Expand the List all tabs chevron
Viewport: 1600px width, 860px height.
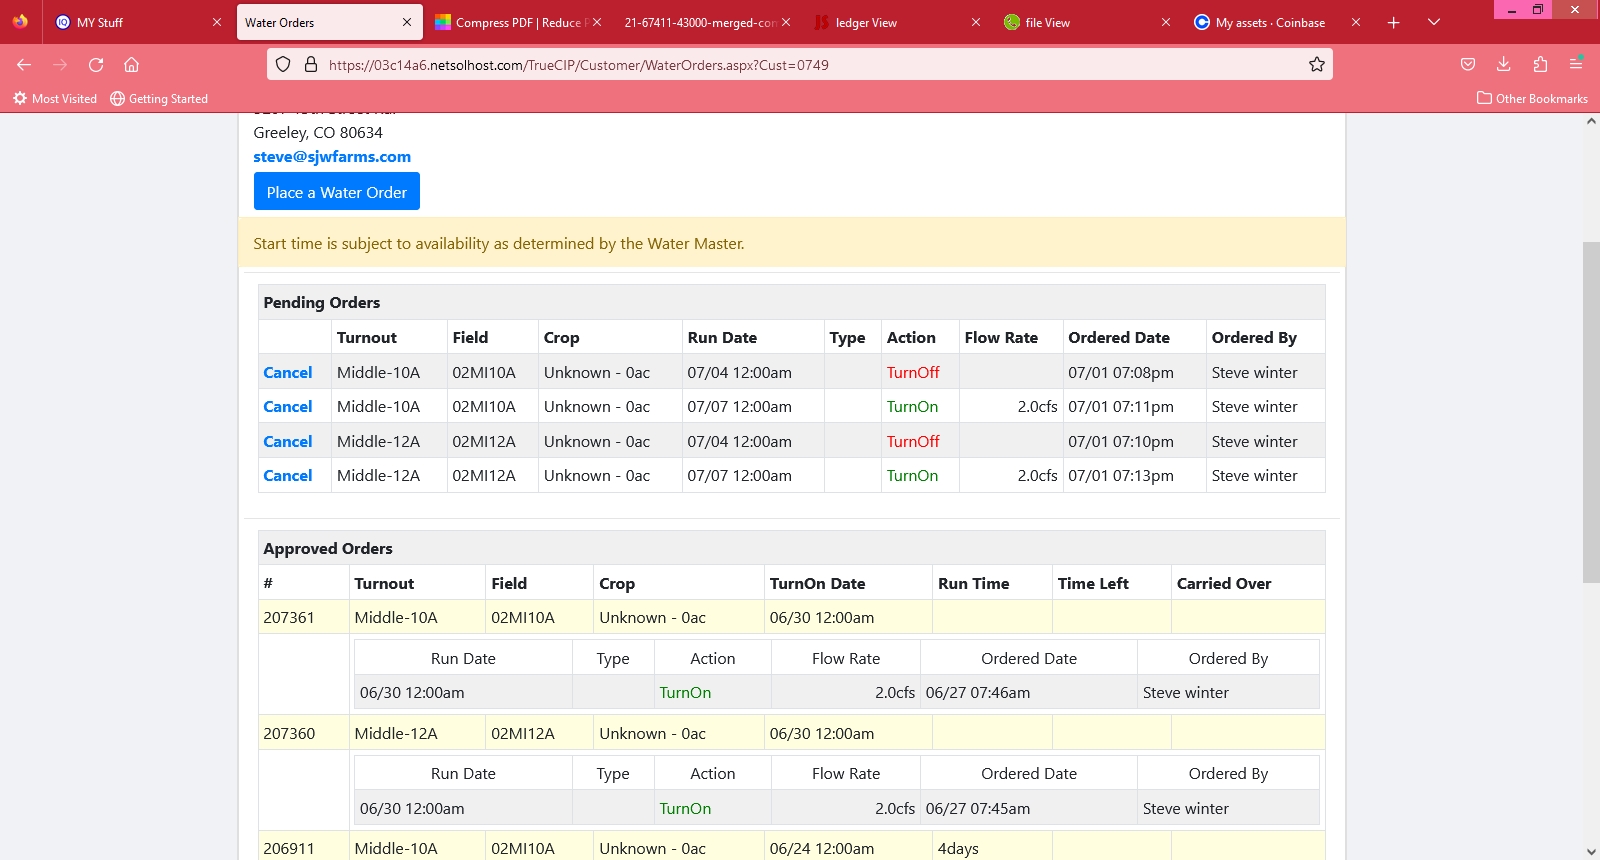1433,22
